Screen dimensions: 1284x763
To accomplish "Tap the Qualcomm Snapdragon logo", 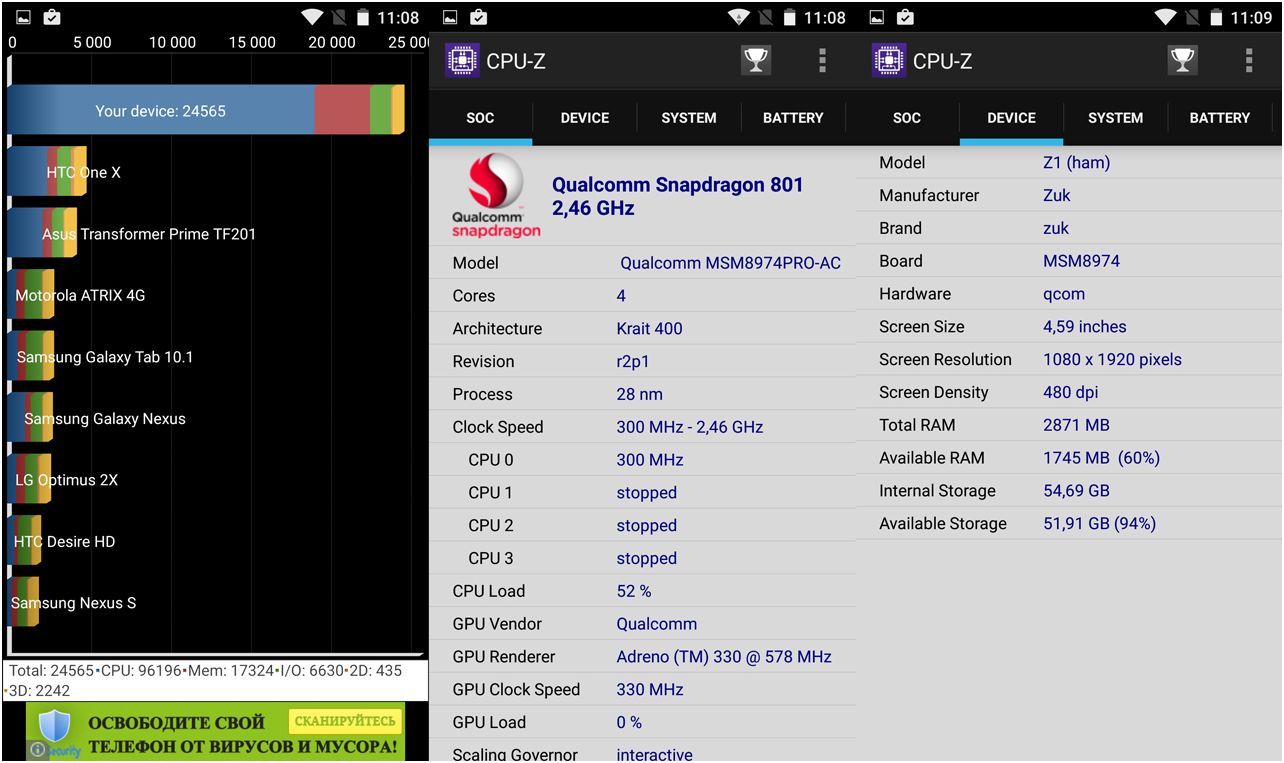I will [496, 196].
